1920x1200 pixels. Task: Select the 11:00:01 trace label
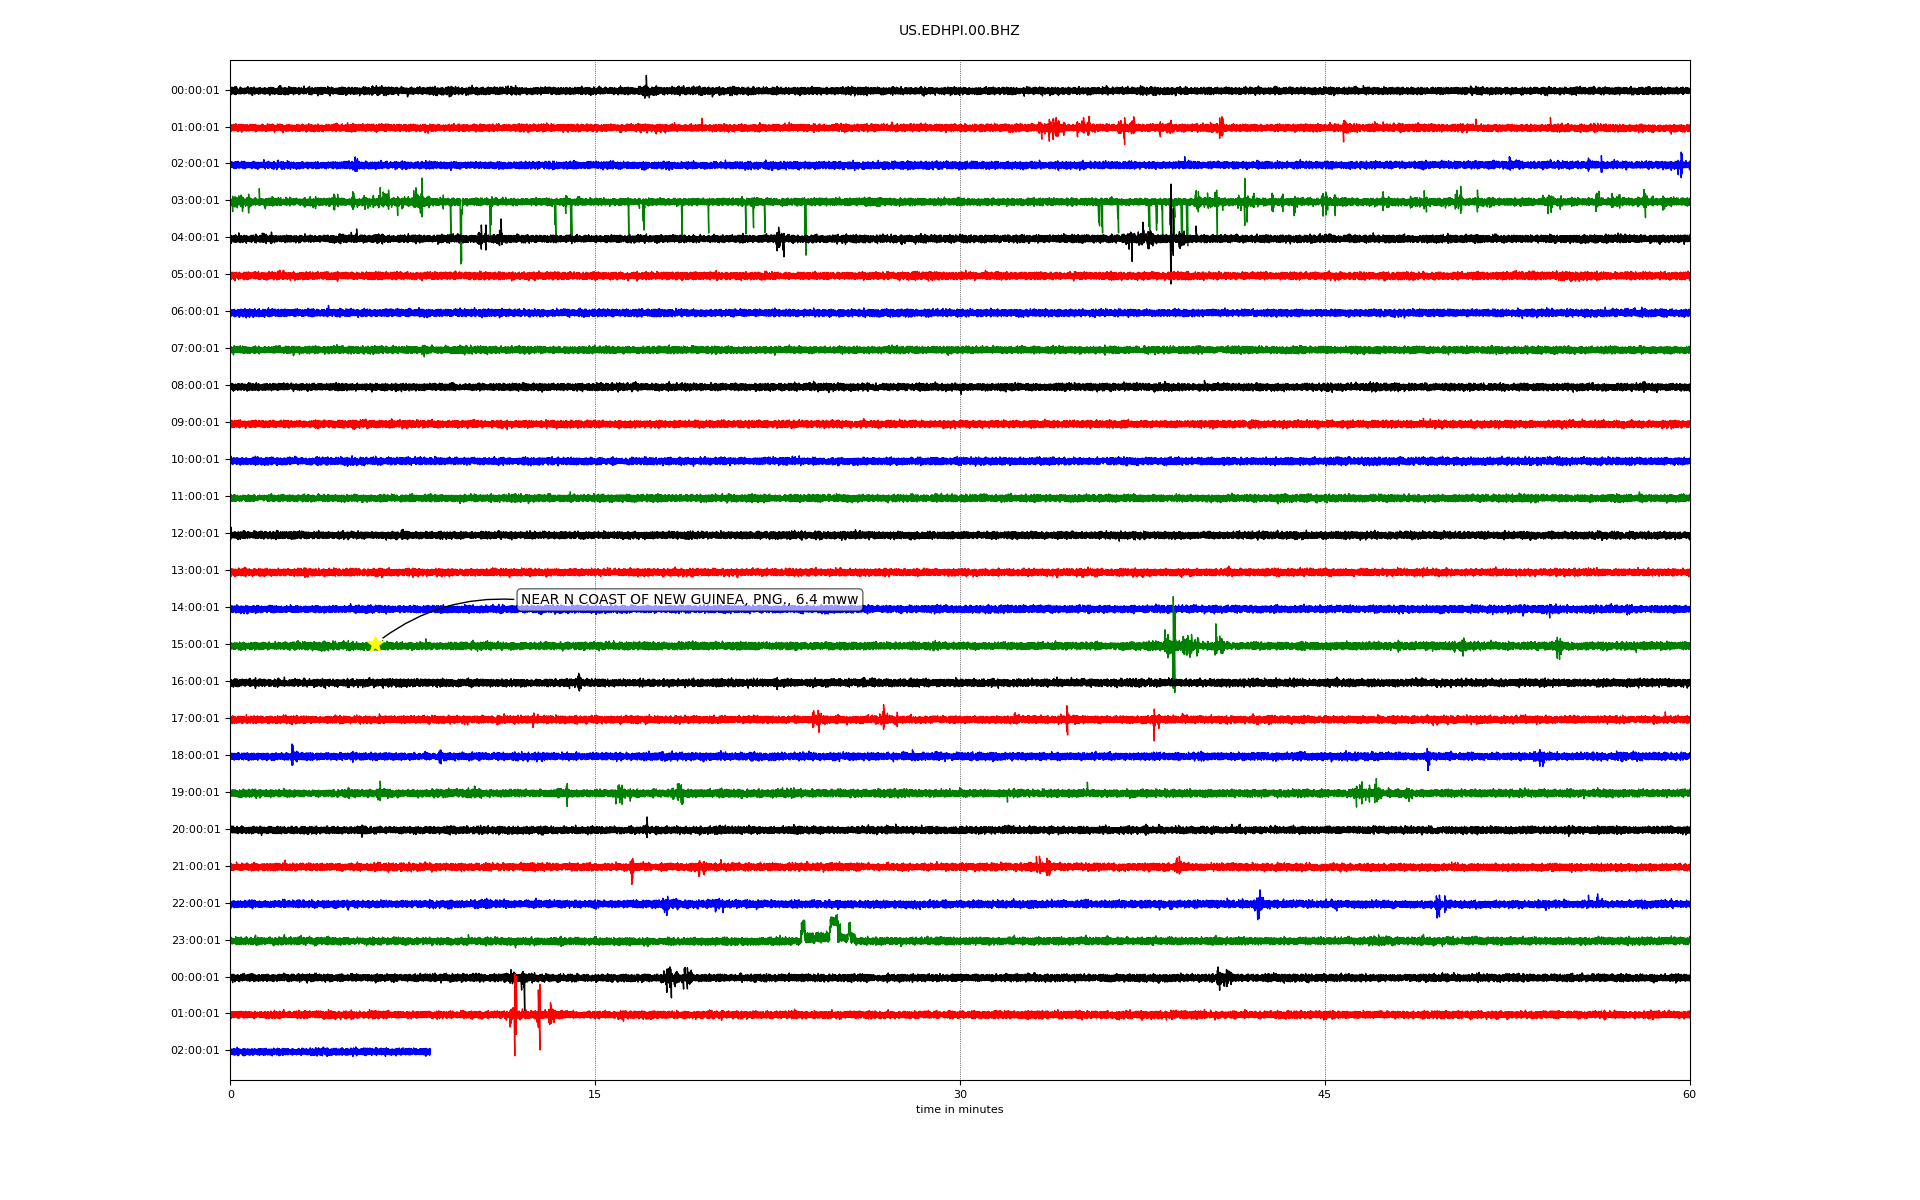[195, 497]
